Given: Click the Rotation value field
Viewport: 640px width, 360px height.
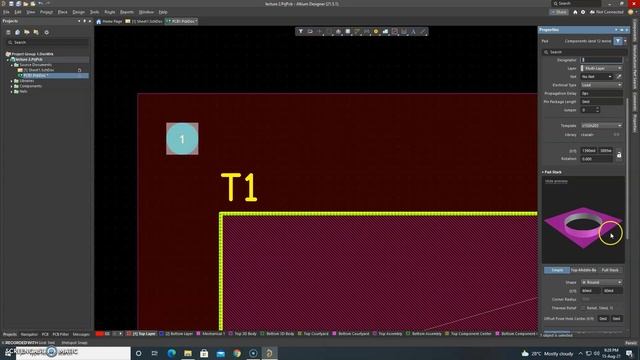Looking at the screenshot, I should [x=596, y=159].
